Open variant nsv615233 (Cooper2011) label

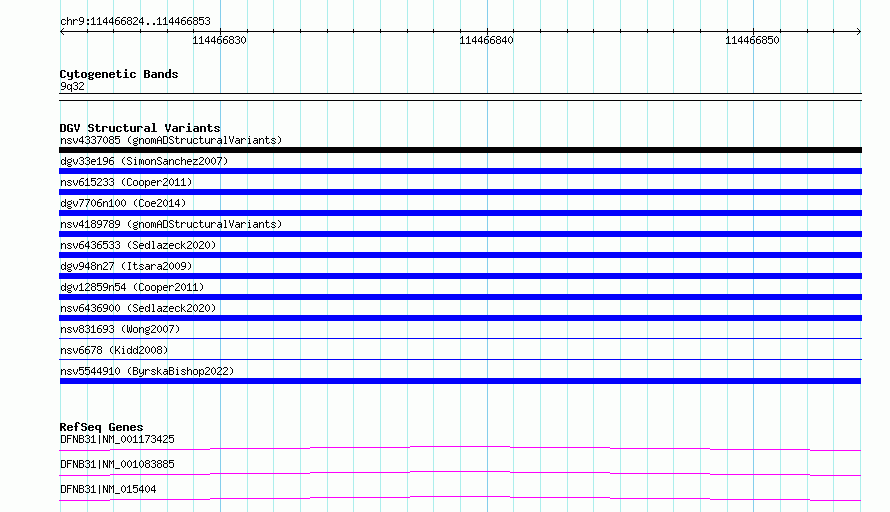pyautogui.click(x=126, y=182)
